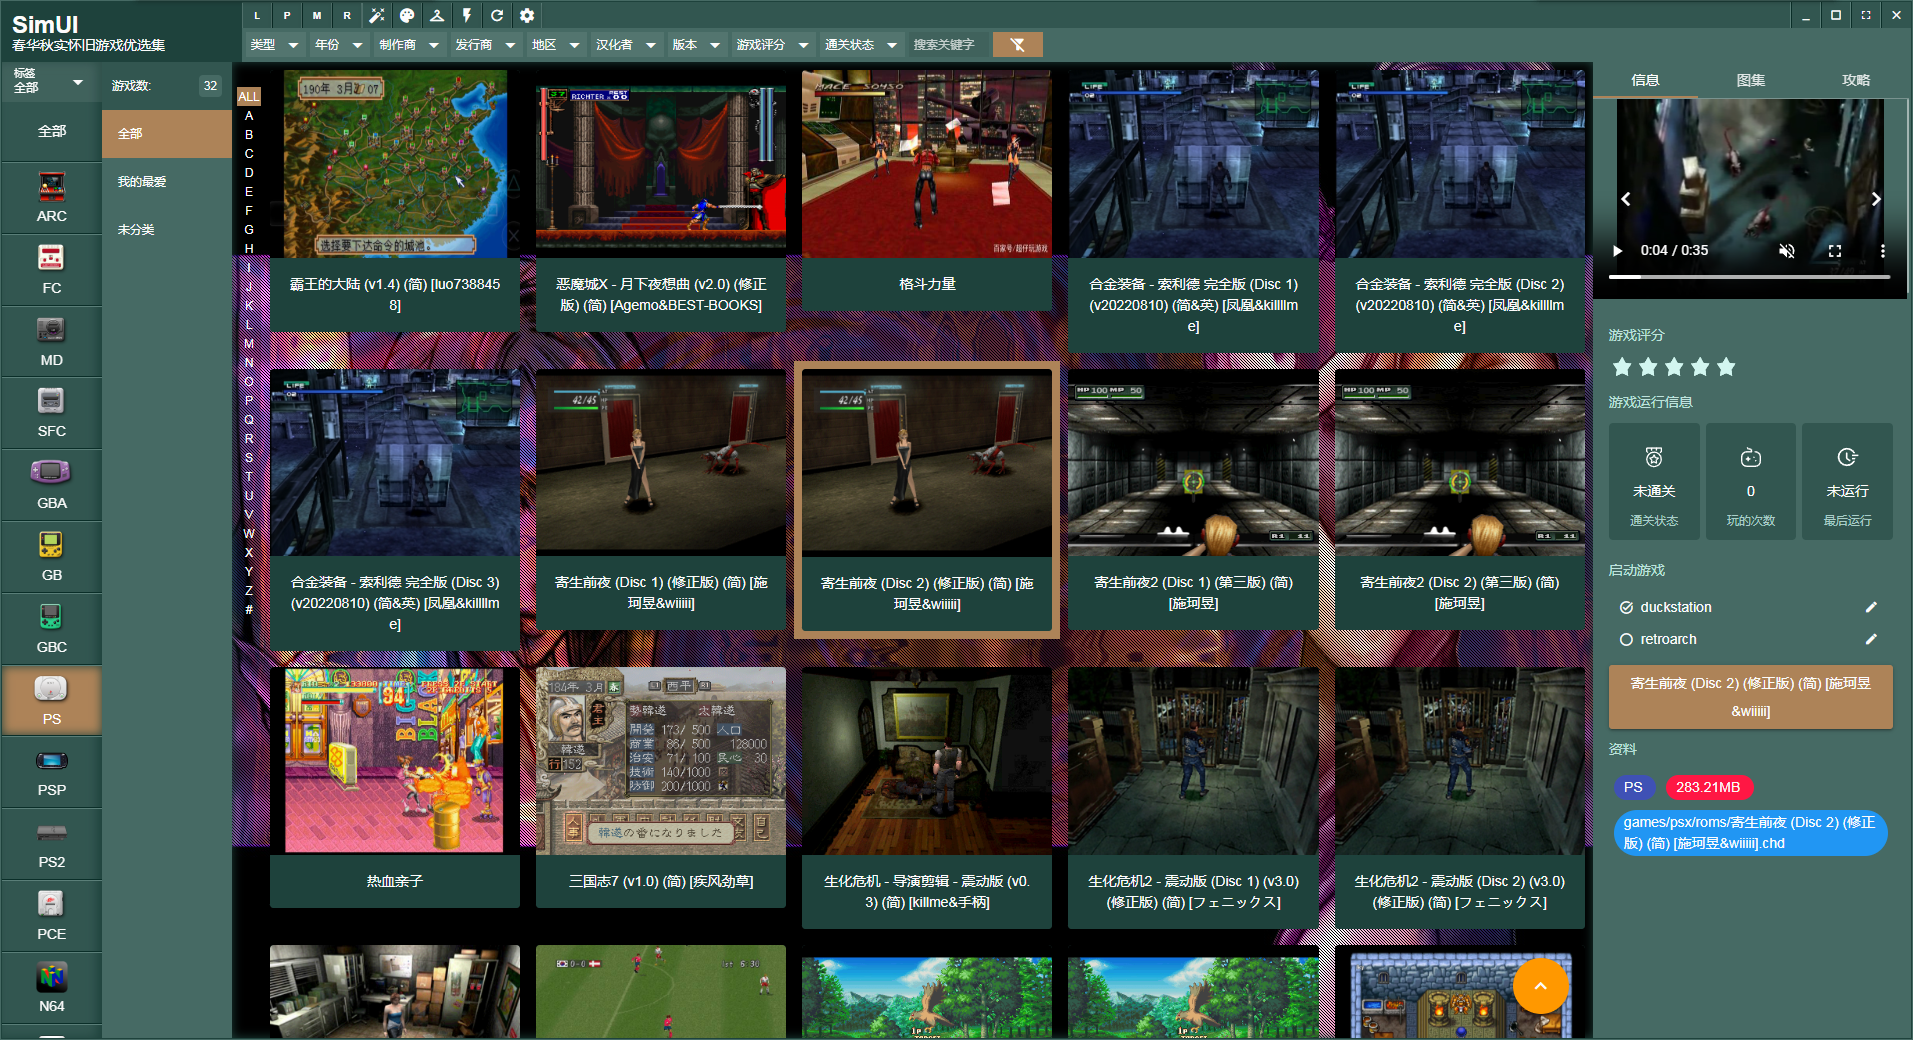This screenshot has width=1913, height=1040.
Task: Click the video progress bar
Action: [x=1749, y=276]
